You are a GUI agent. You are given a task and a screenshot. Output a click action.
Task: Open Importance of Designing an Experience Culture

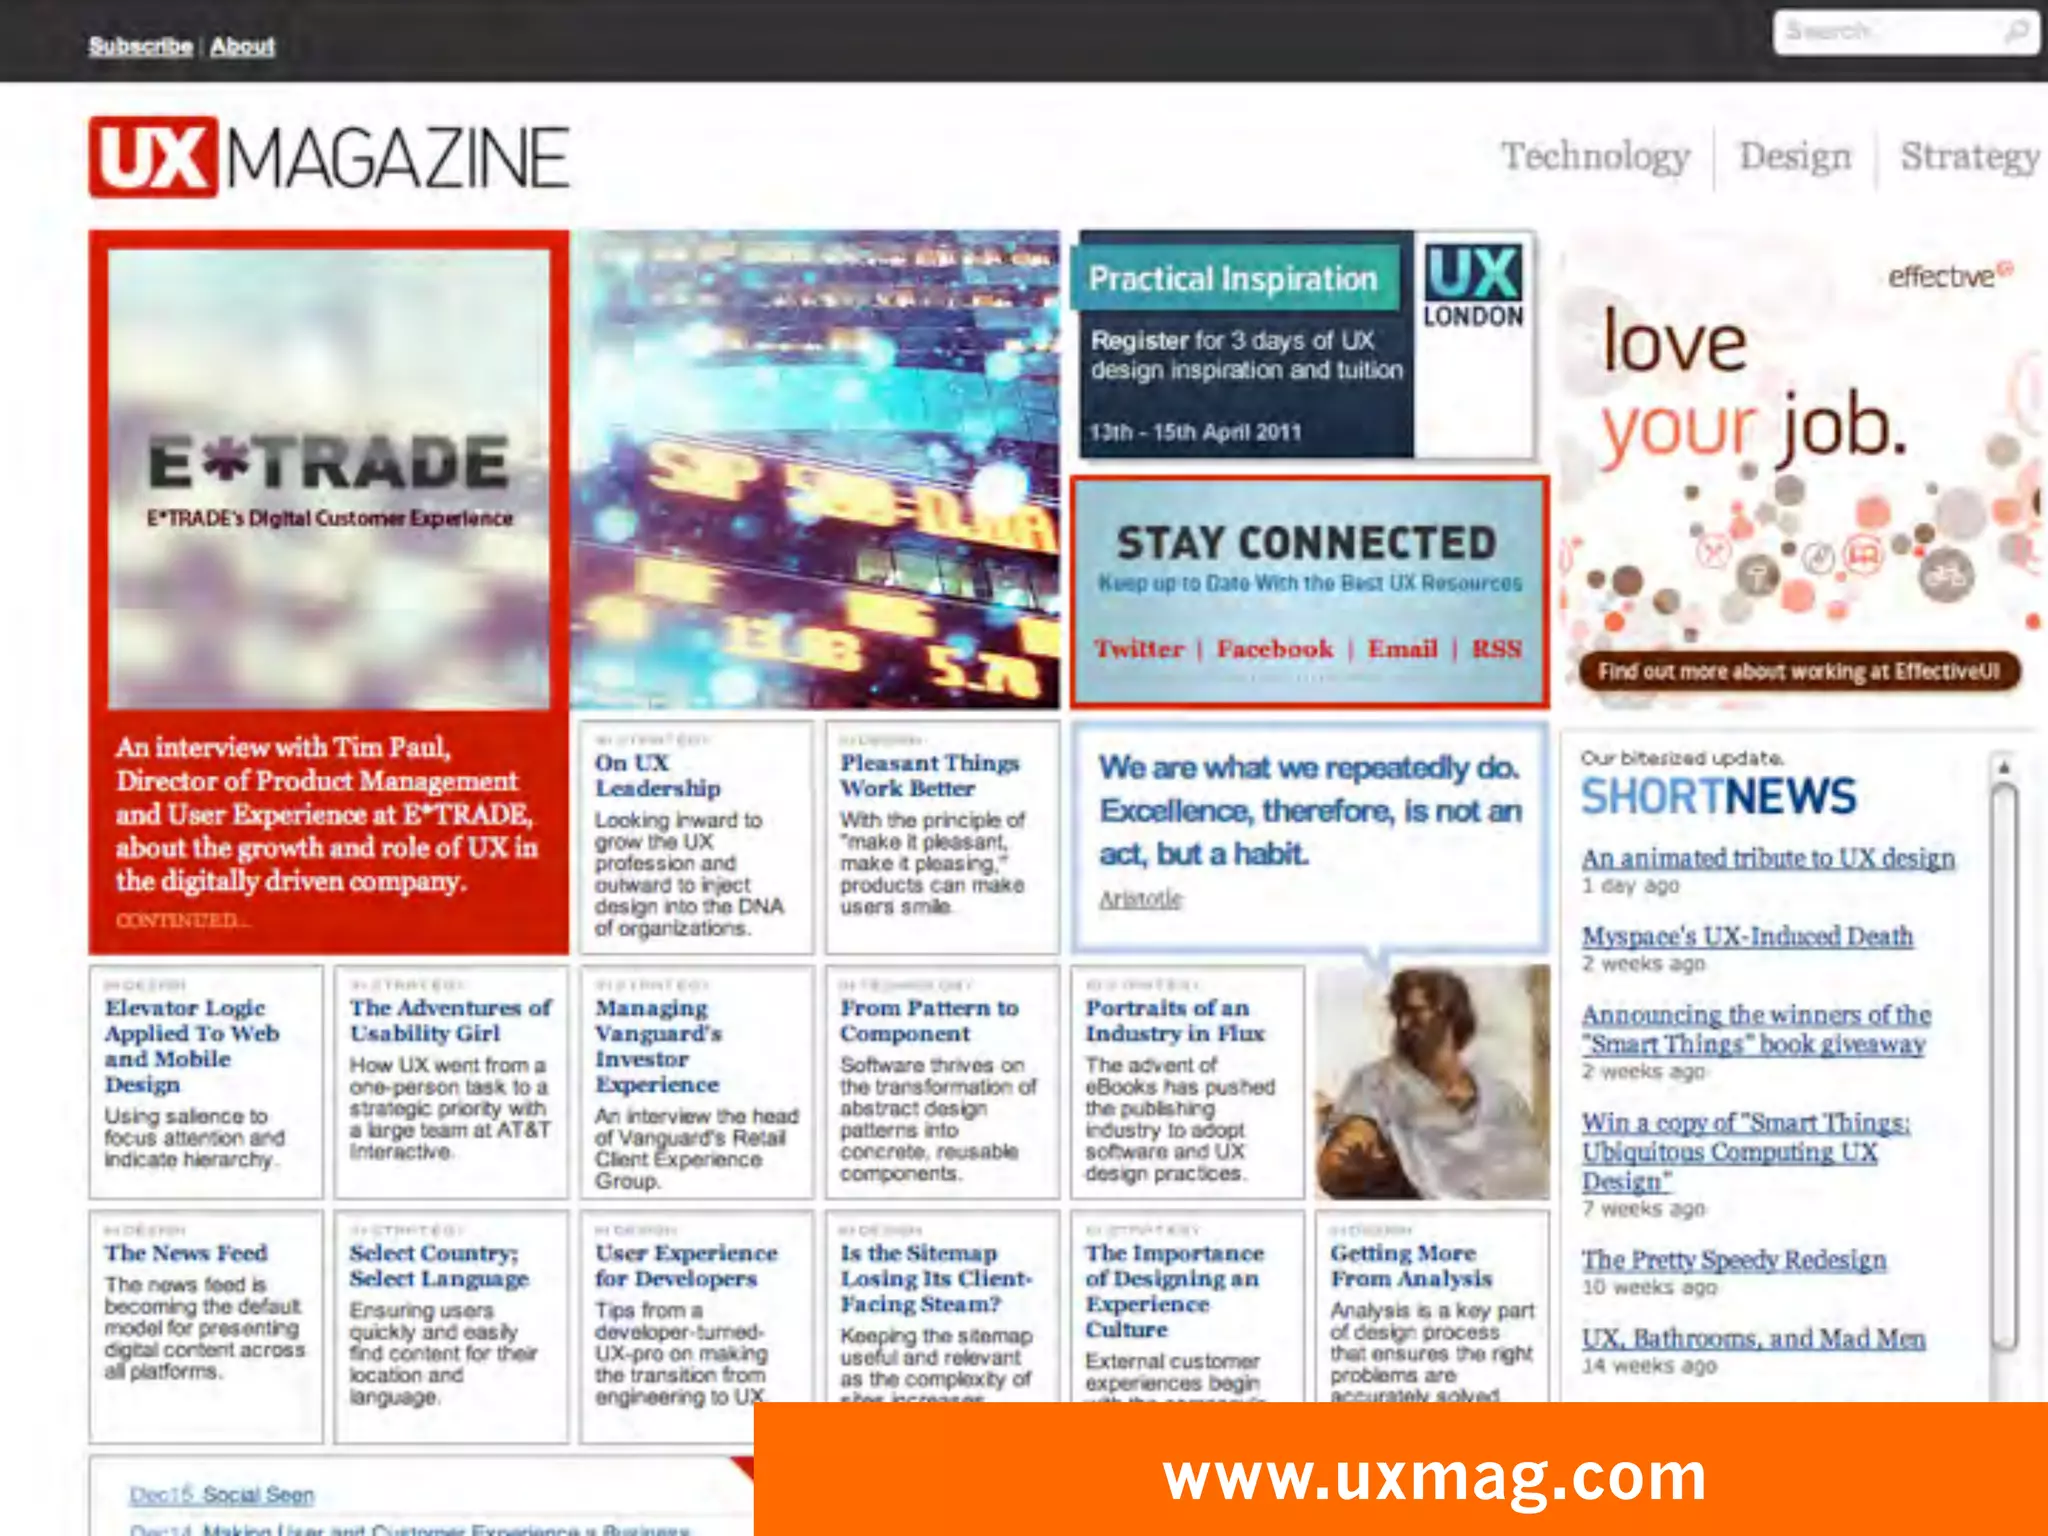[1175, 1291]
